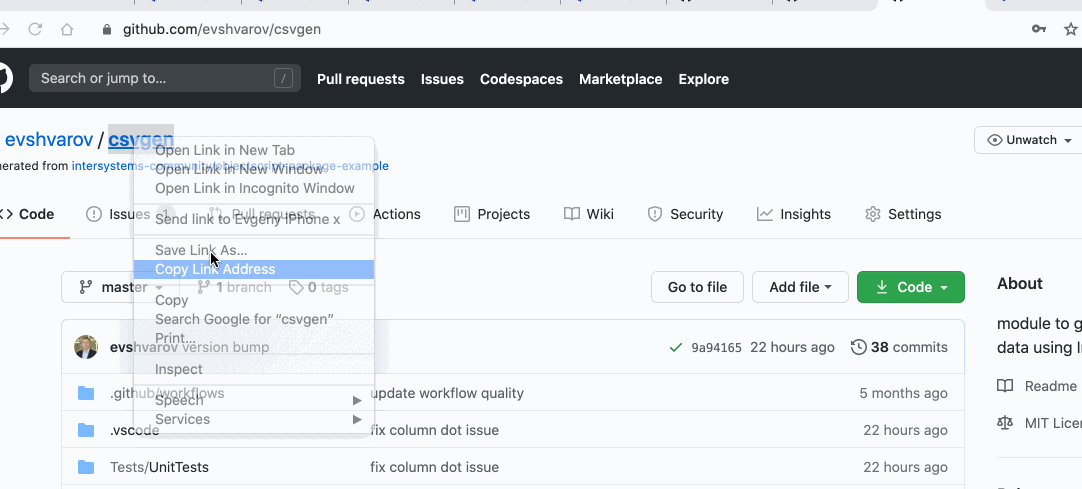
Task: Open the Insights tab
Action: [794, 214]
